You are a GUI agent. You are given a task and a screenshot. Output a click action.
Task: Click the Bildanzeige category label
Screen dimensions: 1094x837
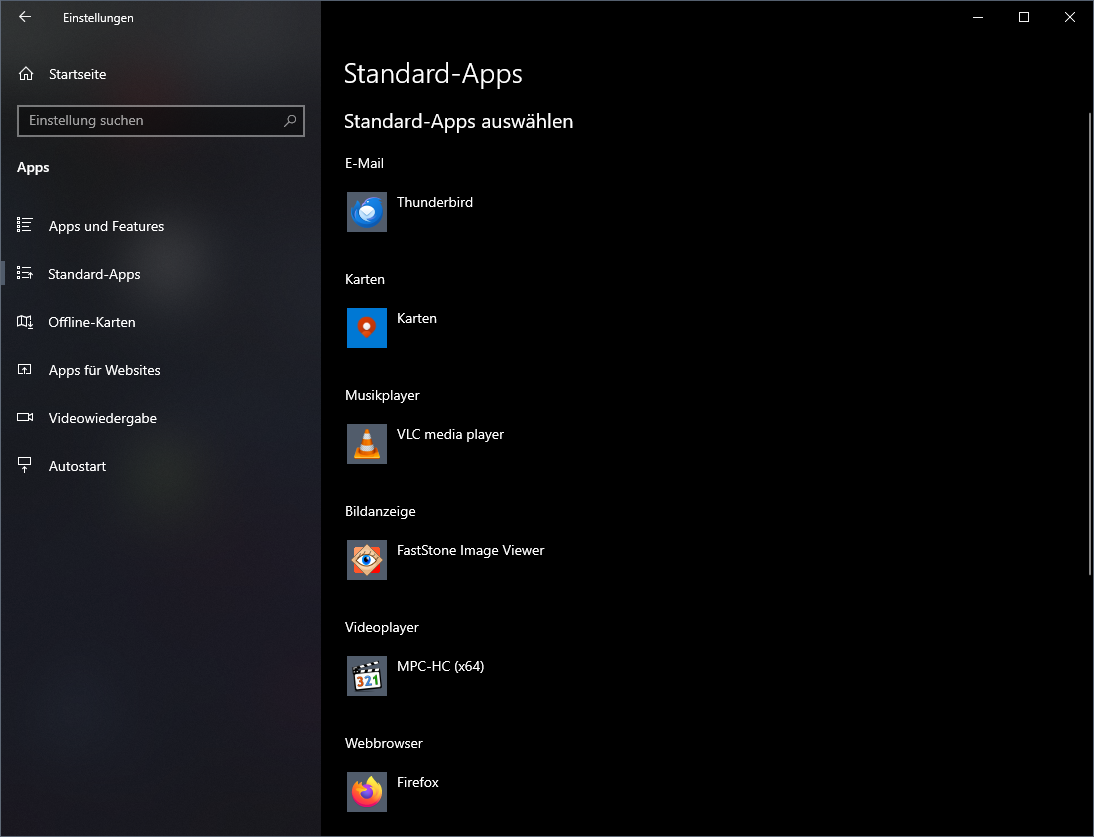[380, 511]
